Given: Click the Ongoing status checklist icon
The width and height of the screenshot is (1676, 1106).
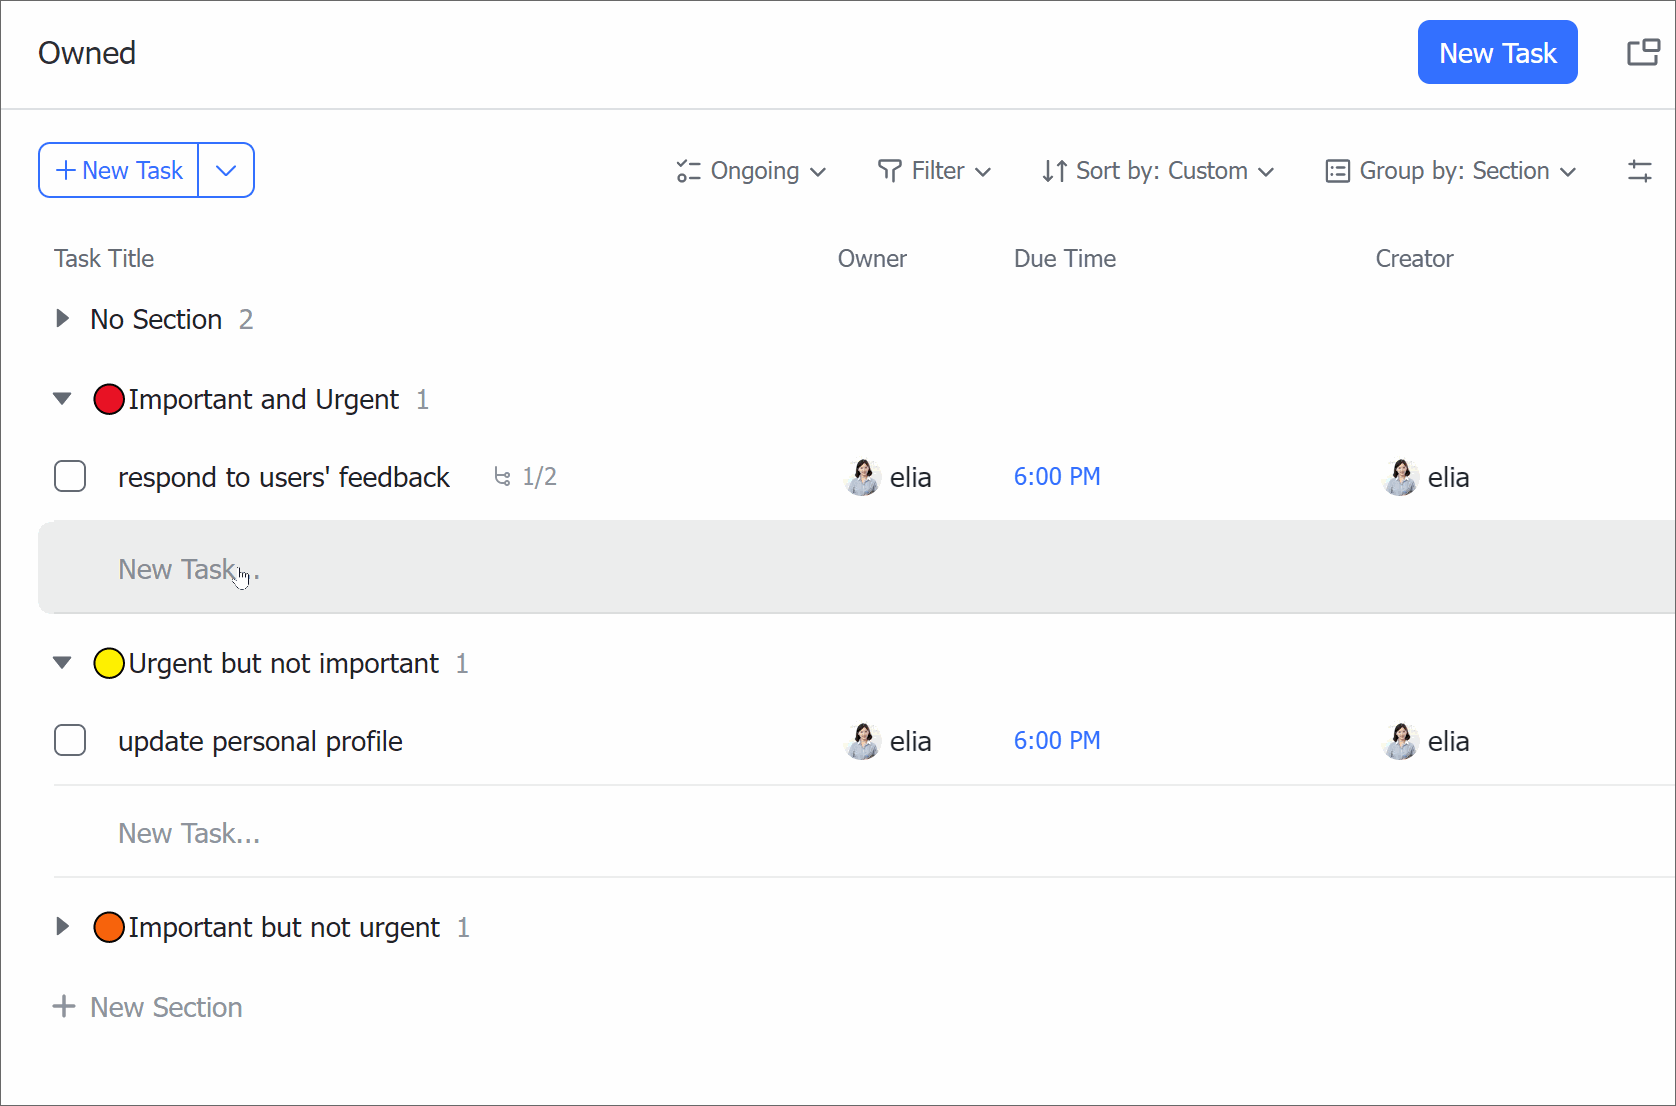Looking at the screenshot, I should click(688, 171).
